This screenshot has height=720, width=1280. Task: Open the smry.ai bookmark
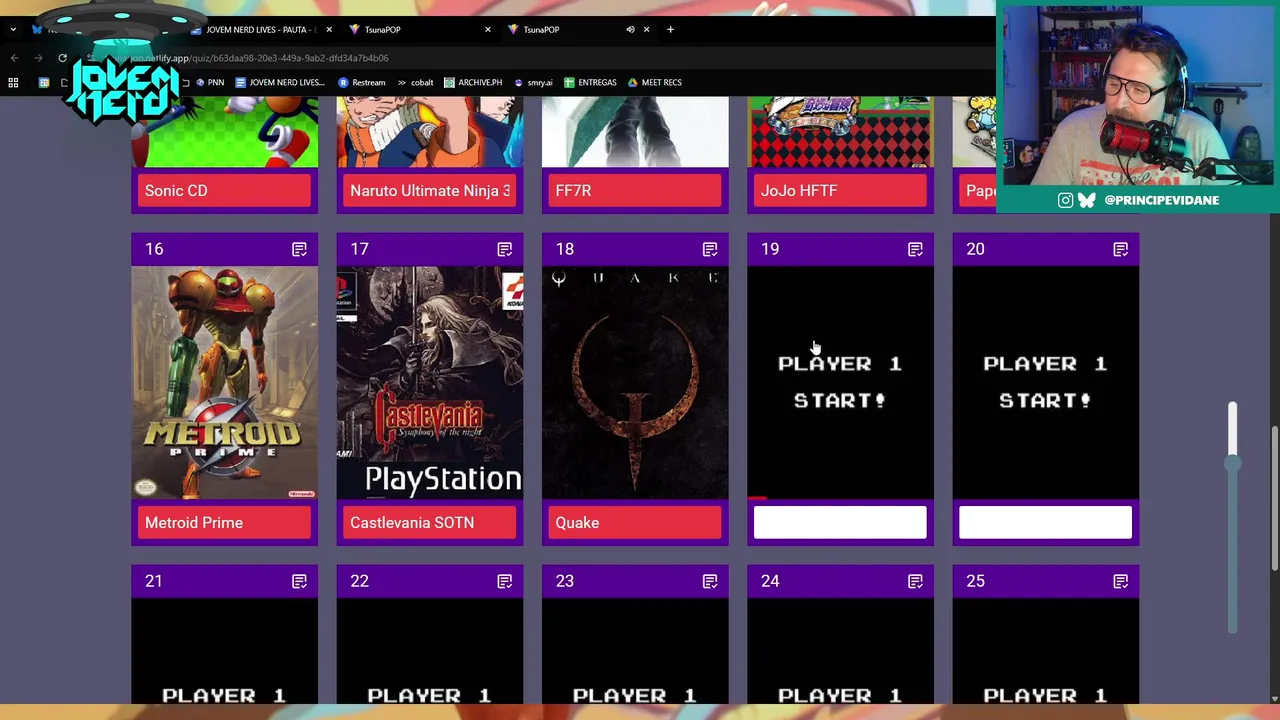point(533,82)
